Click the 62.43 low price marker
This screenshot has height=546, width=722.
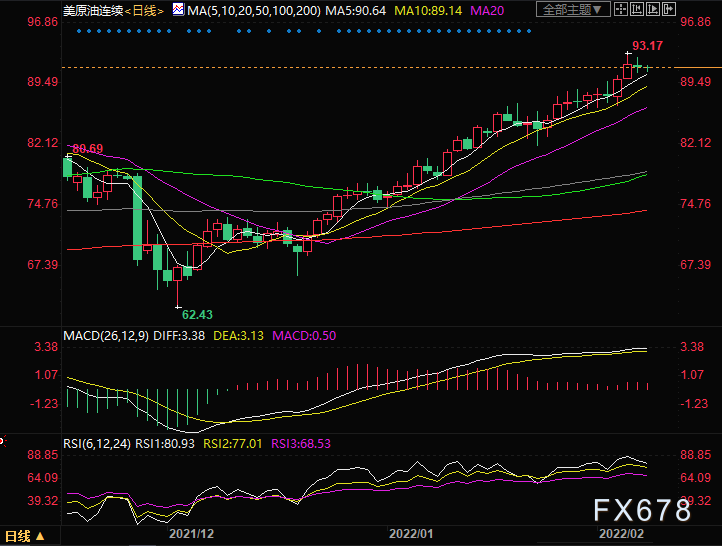coord(198,315)
